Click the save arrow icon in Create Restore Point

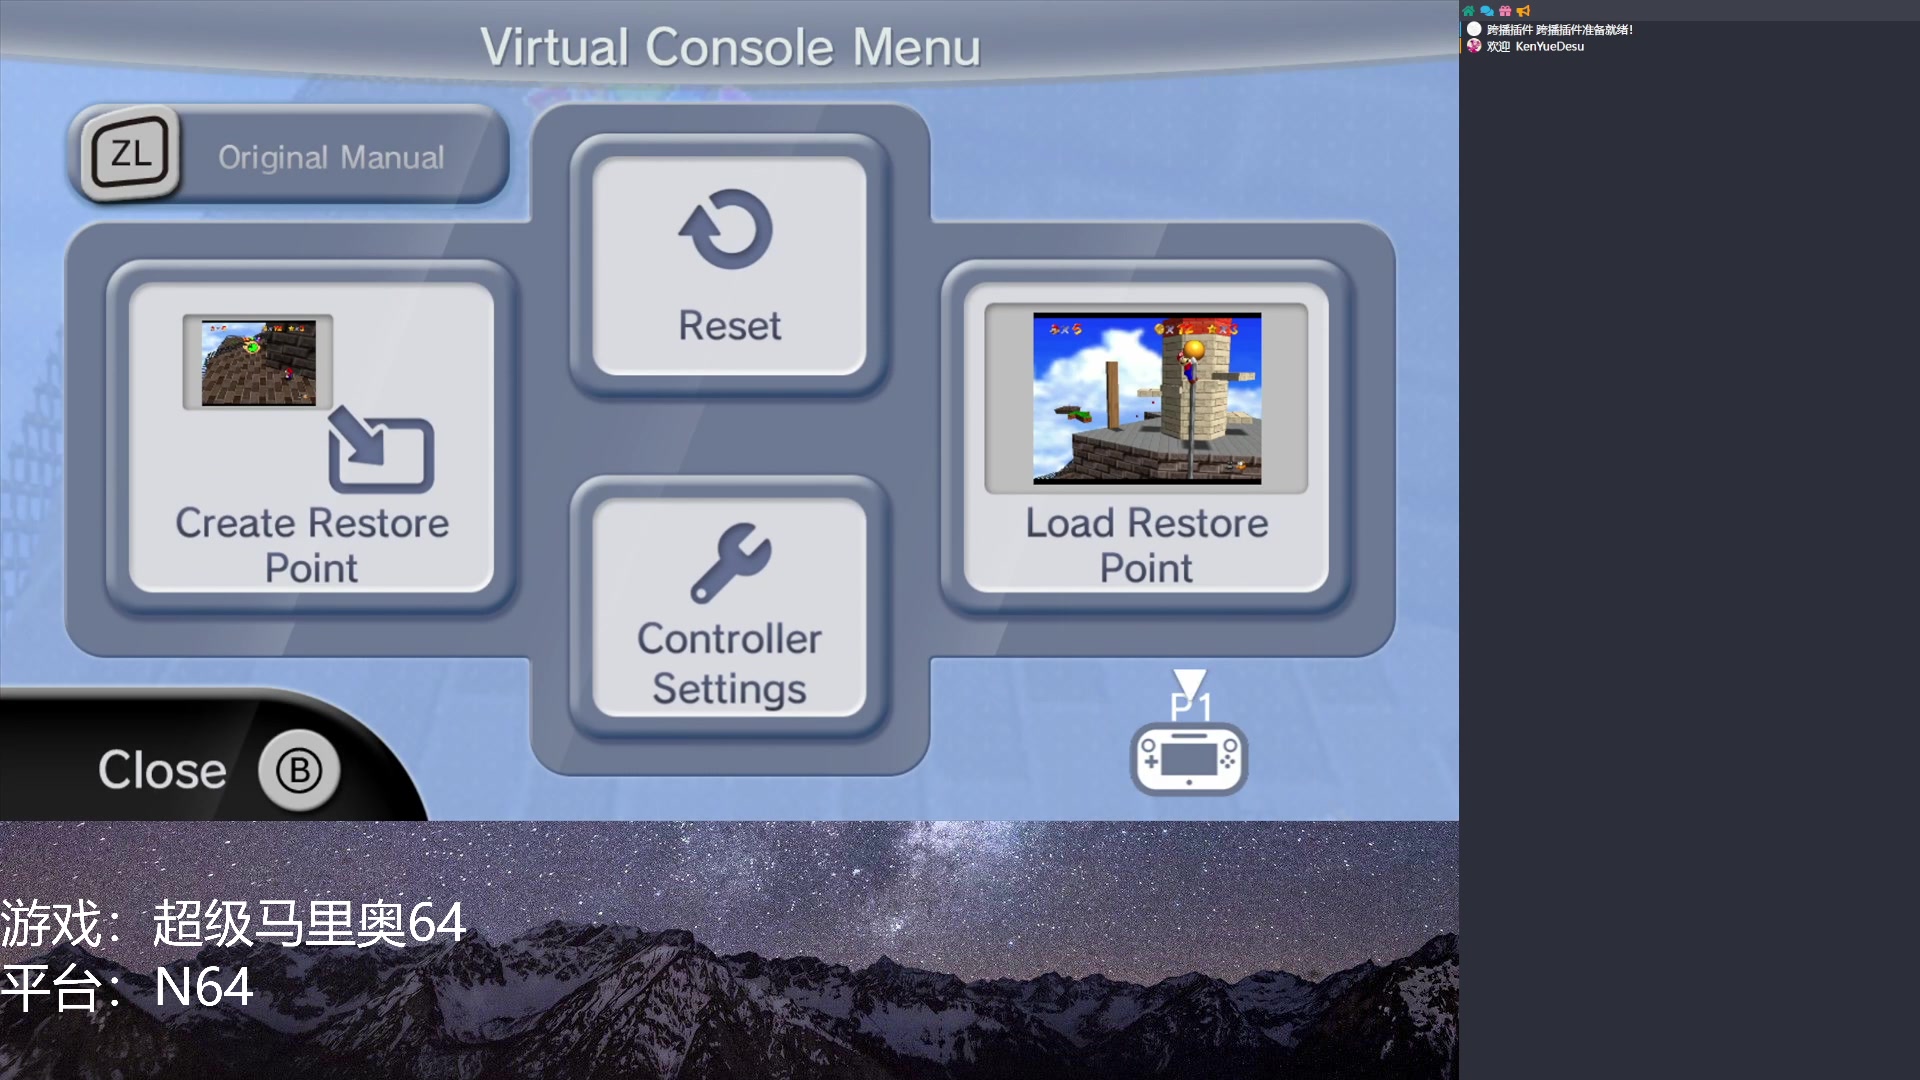[x=379, y=450]
